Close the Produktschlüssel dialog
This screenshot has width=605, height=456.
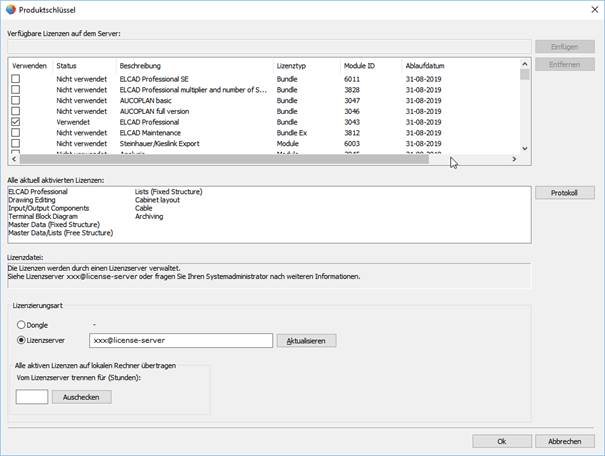[595, 10]
